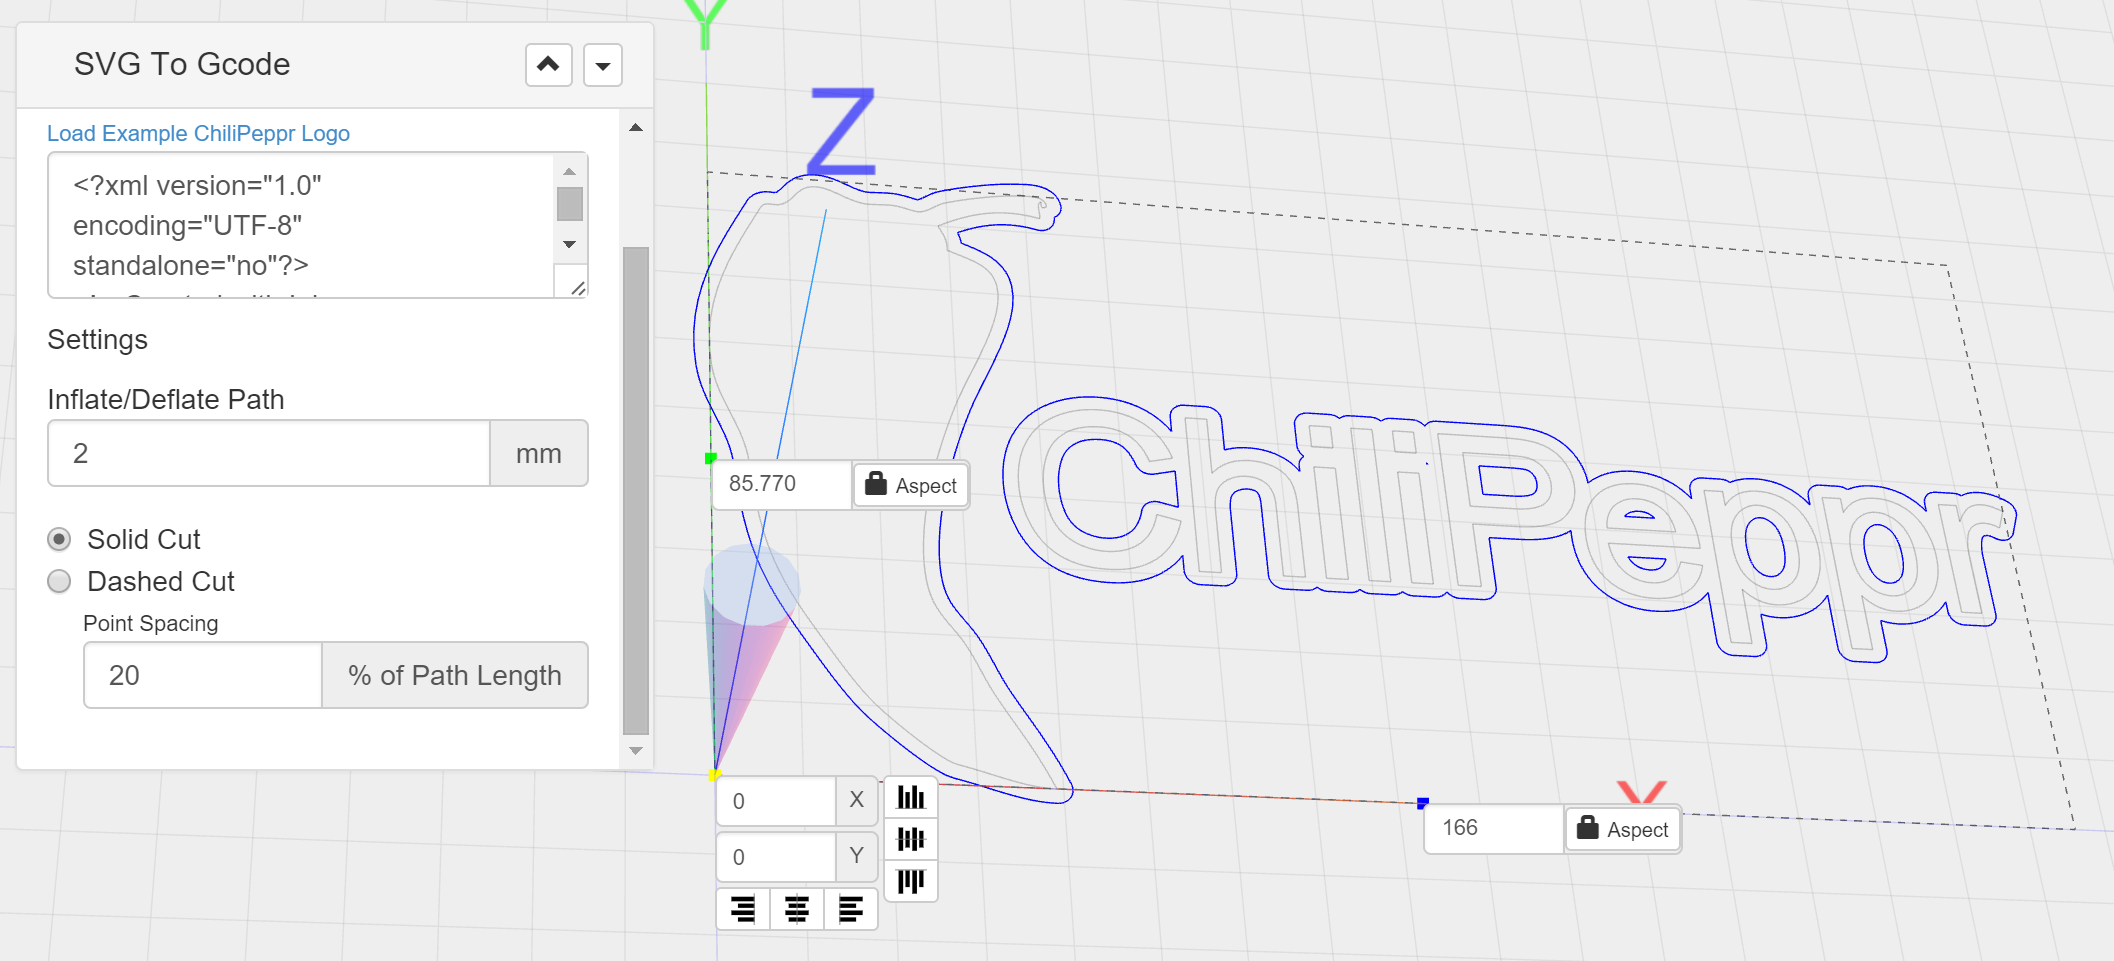Click the align top icon
Viewport: 2114px width, 961px height.
[x=910, y=880]
